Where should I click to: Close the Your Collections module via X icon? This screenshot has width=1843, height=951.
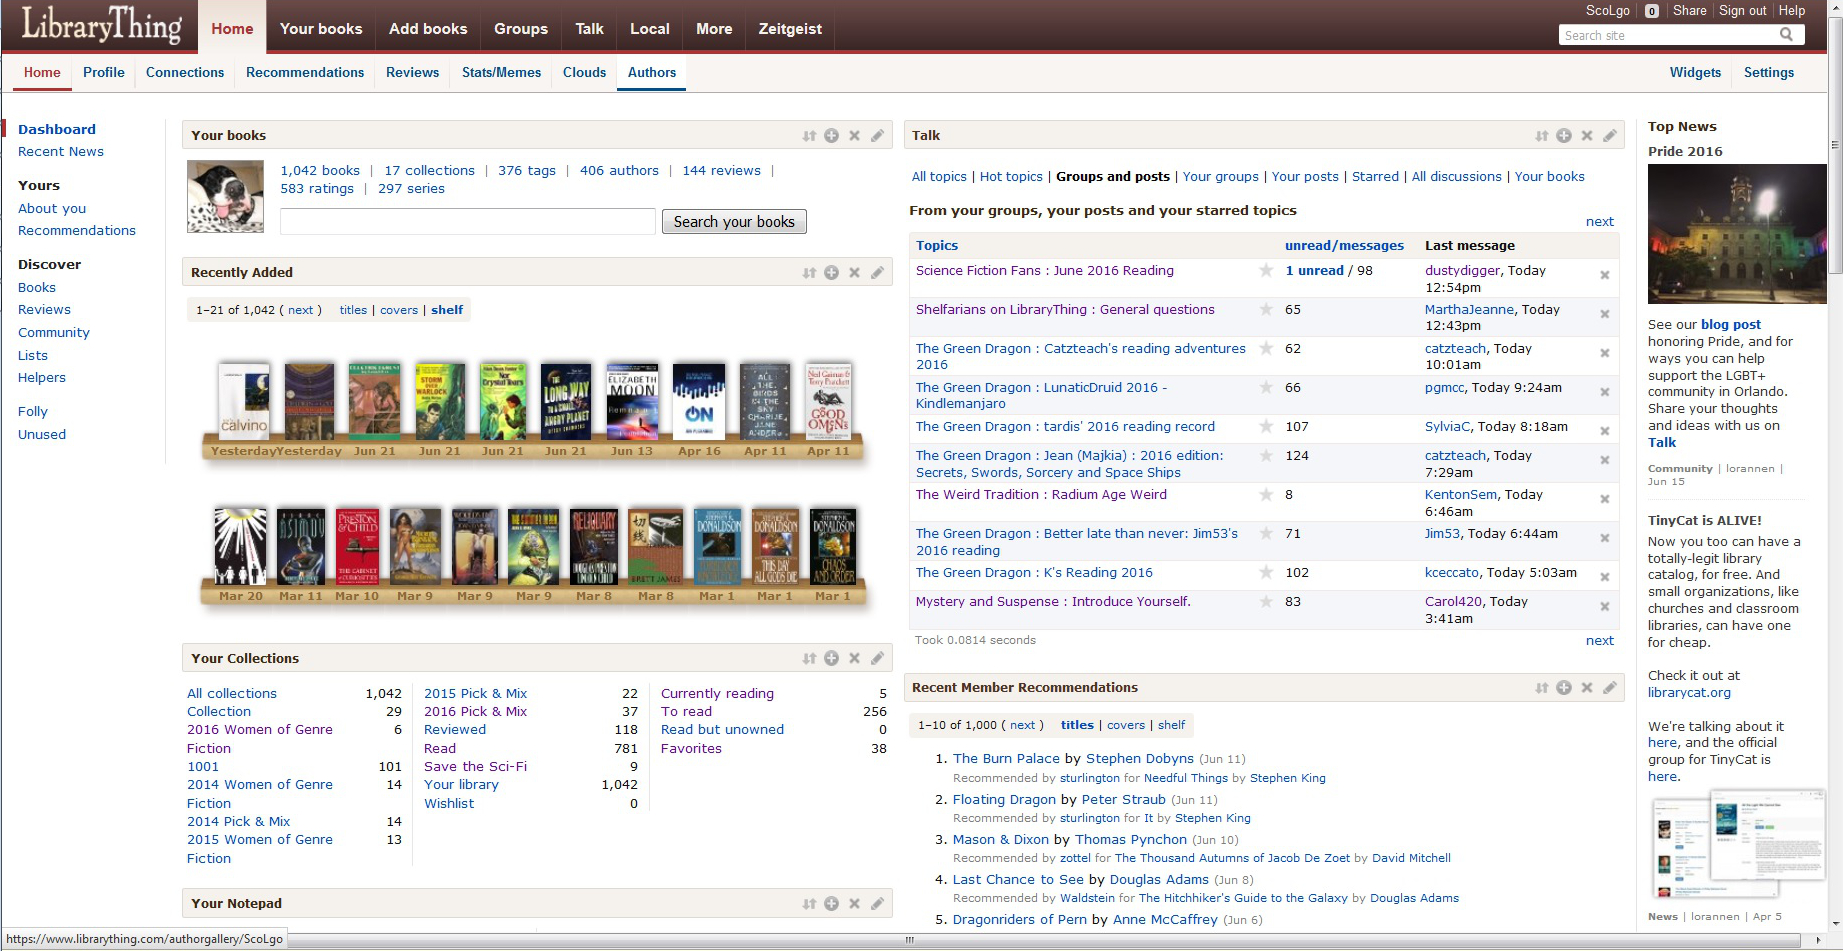pyautogui.click(x=854, y=659)
